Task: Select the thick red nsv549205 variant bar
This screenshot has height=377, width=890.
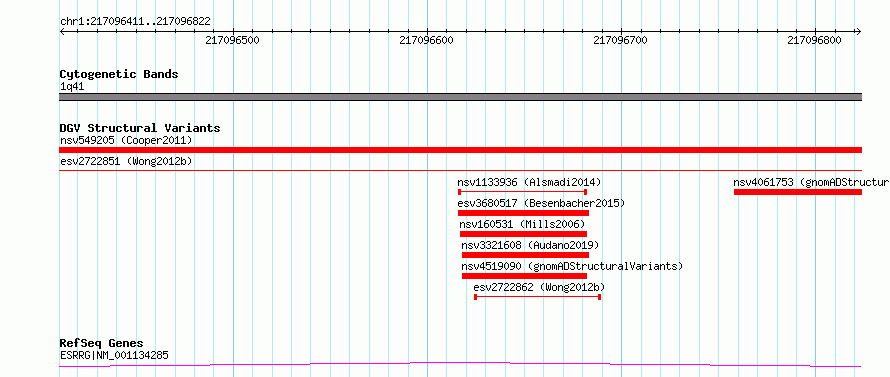Action: click(x=460, y=150)
